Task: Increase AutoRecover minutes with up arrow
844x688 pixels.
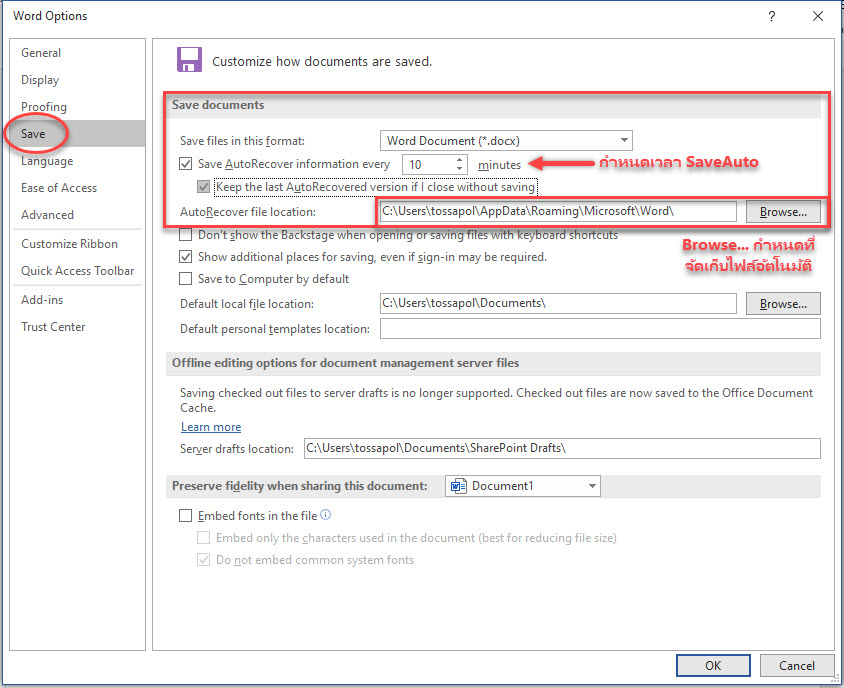Action: pyautogui.click(x=459, y=159)
